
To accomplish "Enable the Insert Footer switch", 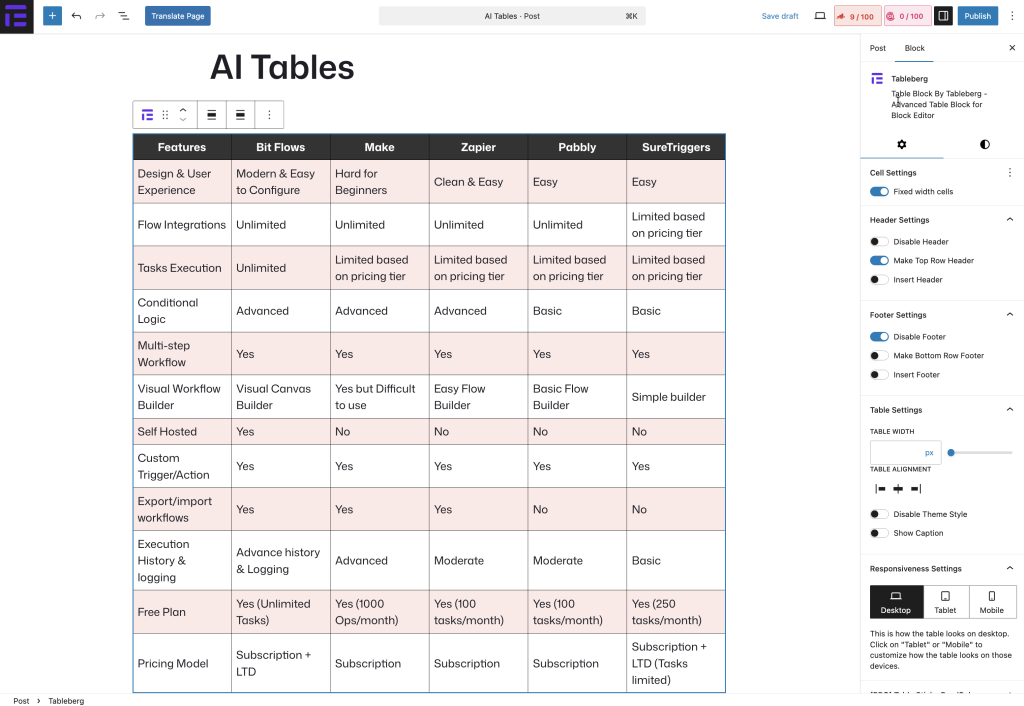I will (879, 375).
